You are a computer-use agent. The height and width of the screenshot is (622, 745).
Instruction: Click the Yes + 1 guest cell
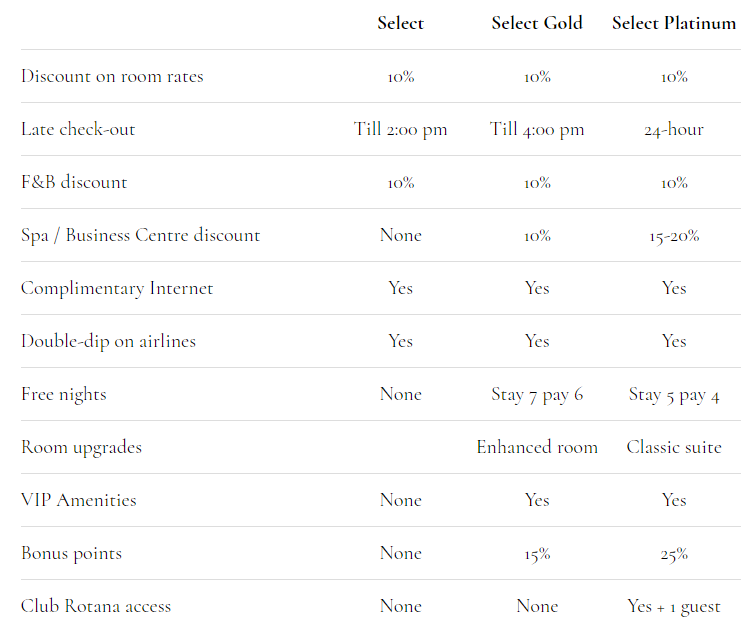click(674, 606)
